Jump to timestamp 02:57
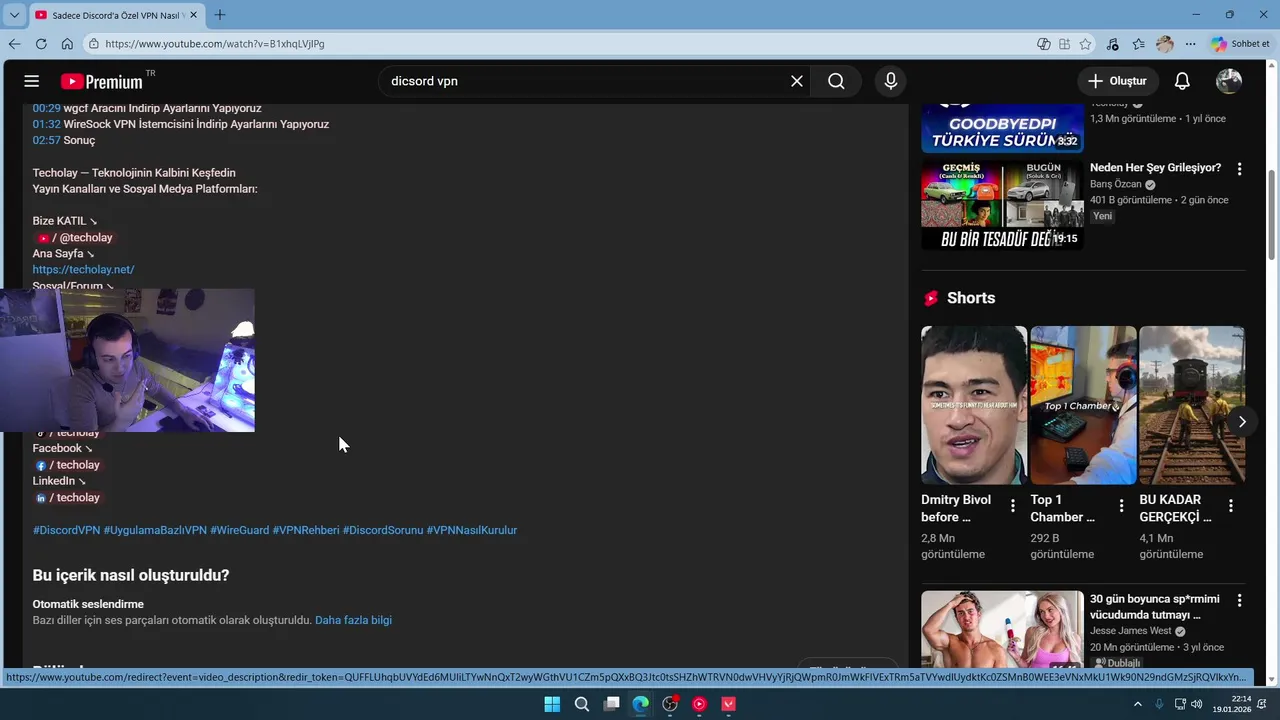The image size is (1280, 720). (x=46, y=140)
